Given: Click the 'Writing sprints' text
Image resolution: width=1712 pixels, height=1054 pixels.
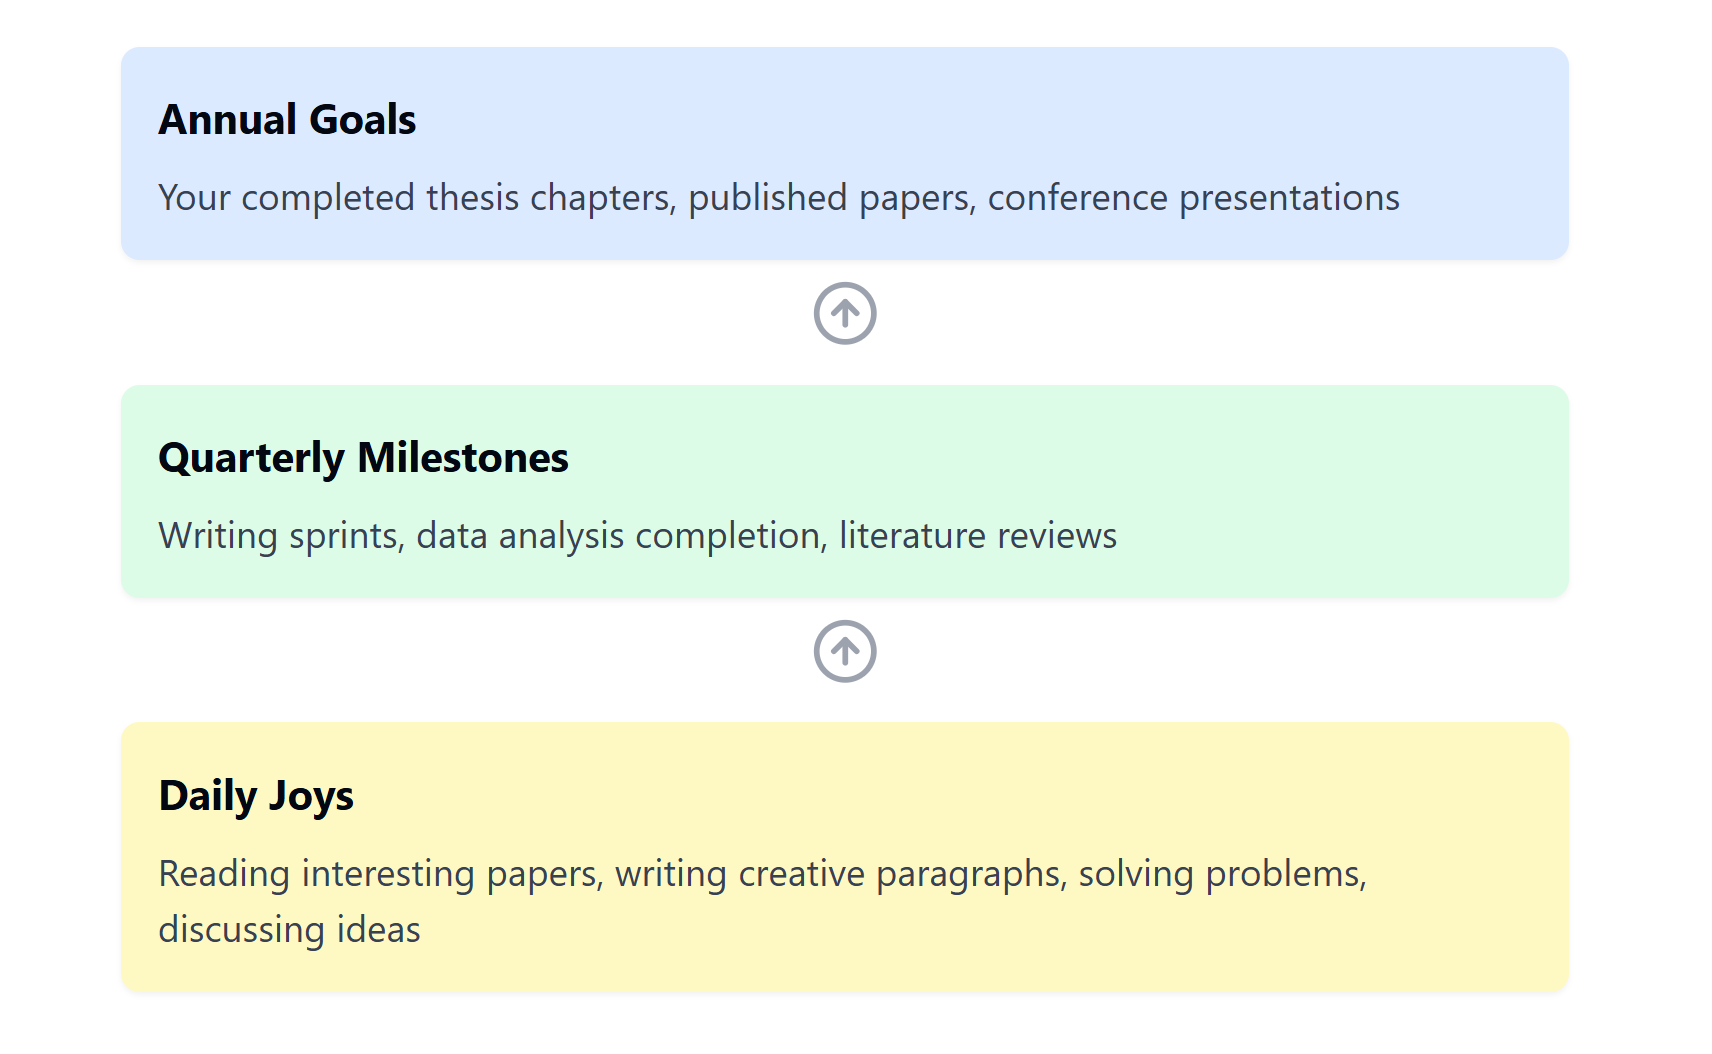Looking at the screenshot, I should point(278,536).
